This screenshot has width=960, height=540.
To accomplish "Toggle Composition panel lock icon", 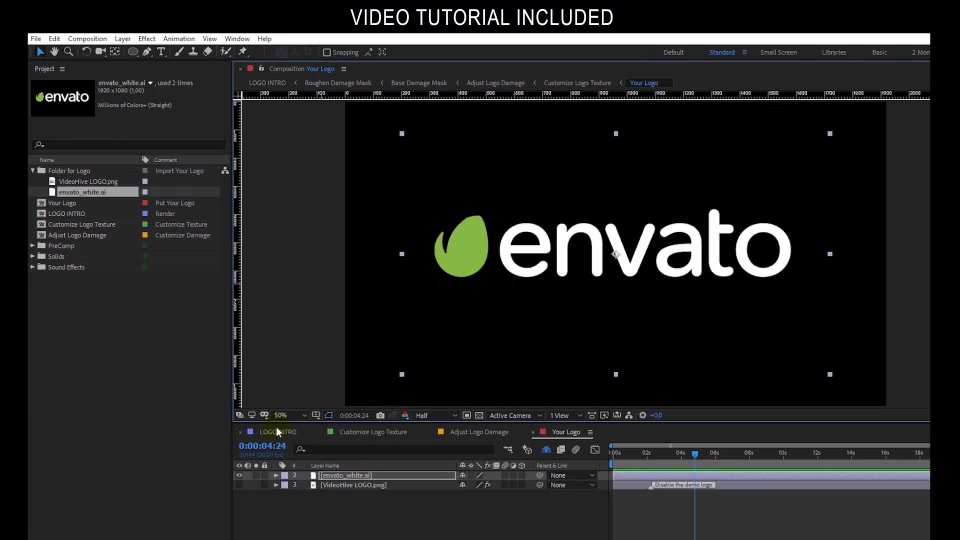I will (x=261, y=69).
